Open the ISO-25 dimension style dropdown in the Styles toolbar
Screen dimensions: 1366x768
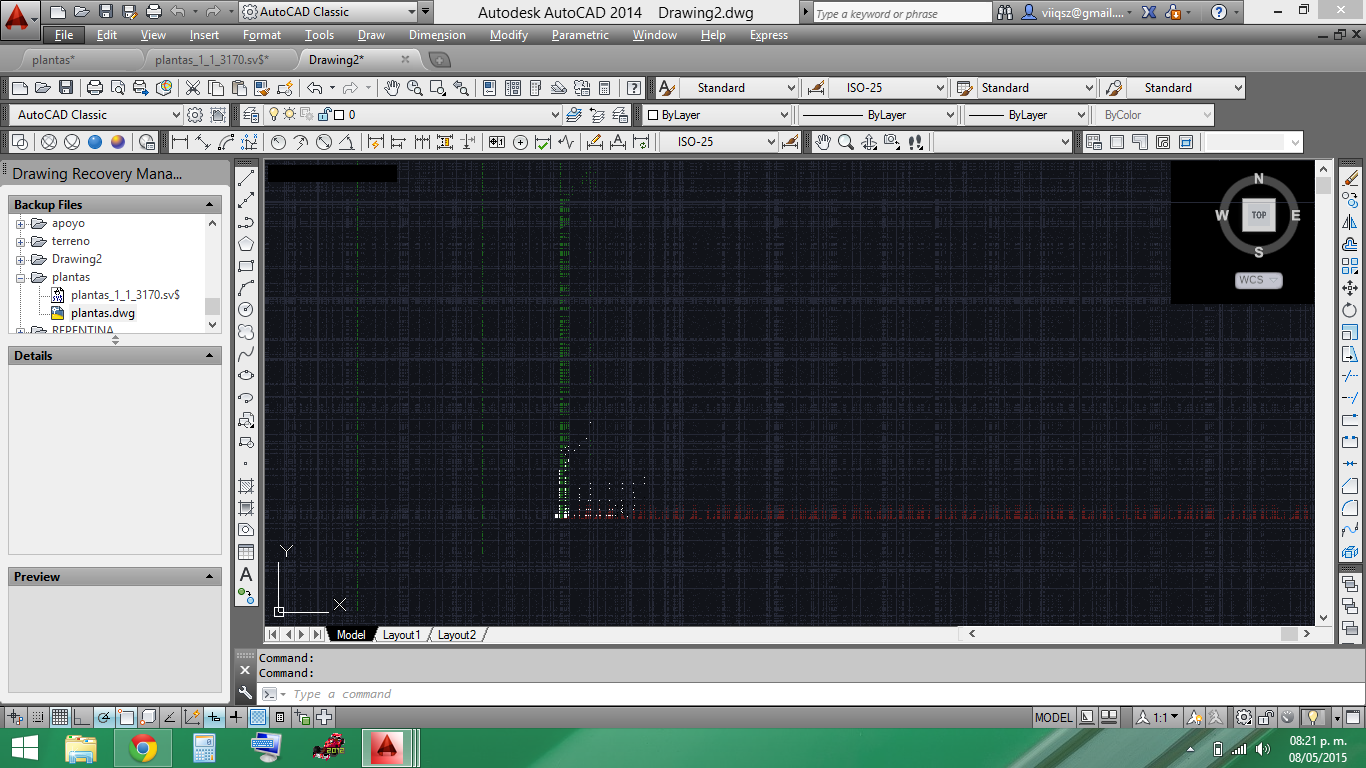tap(887, 88)
